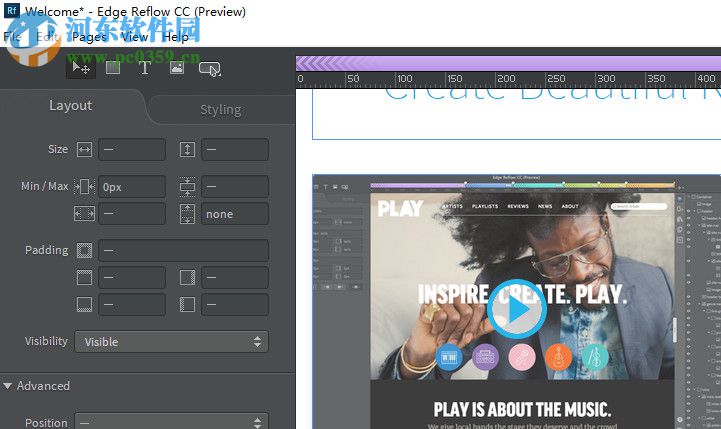Open the Help menu
Image resolution: width=721 pixels, height=429 pixels.
coord(175,37)
